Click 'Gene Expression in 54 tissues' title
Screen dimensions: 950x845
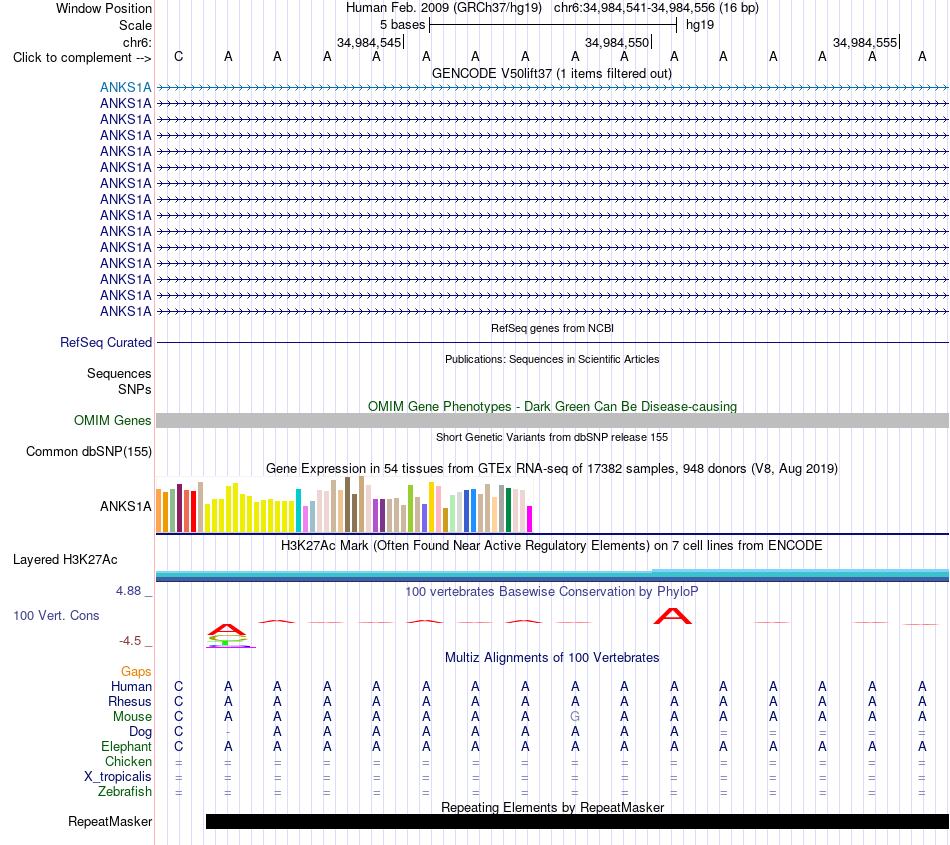point(552,468)
